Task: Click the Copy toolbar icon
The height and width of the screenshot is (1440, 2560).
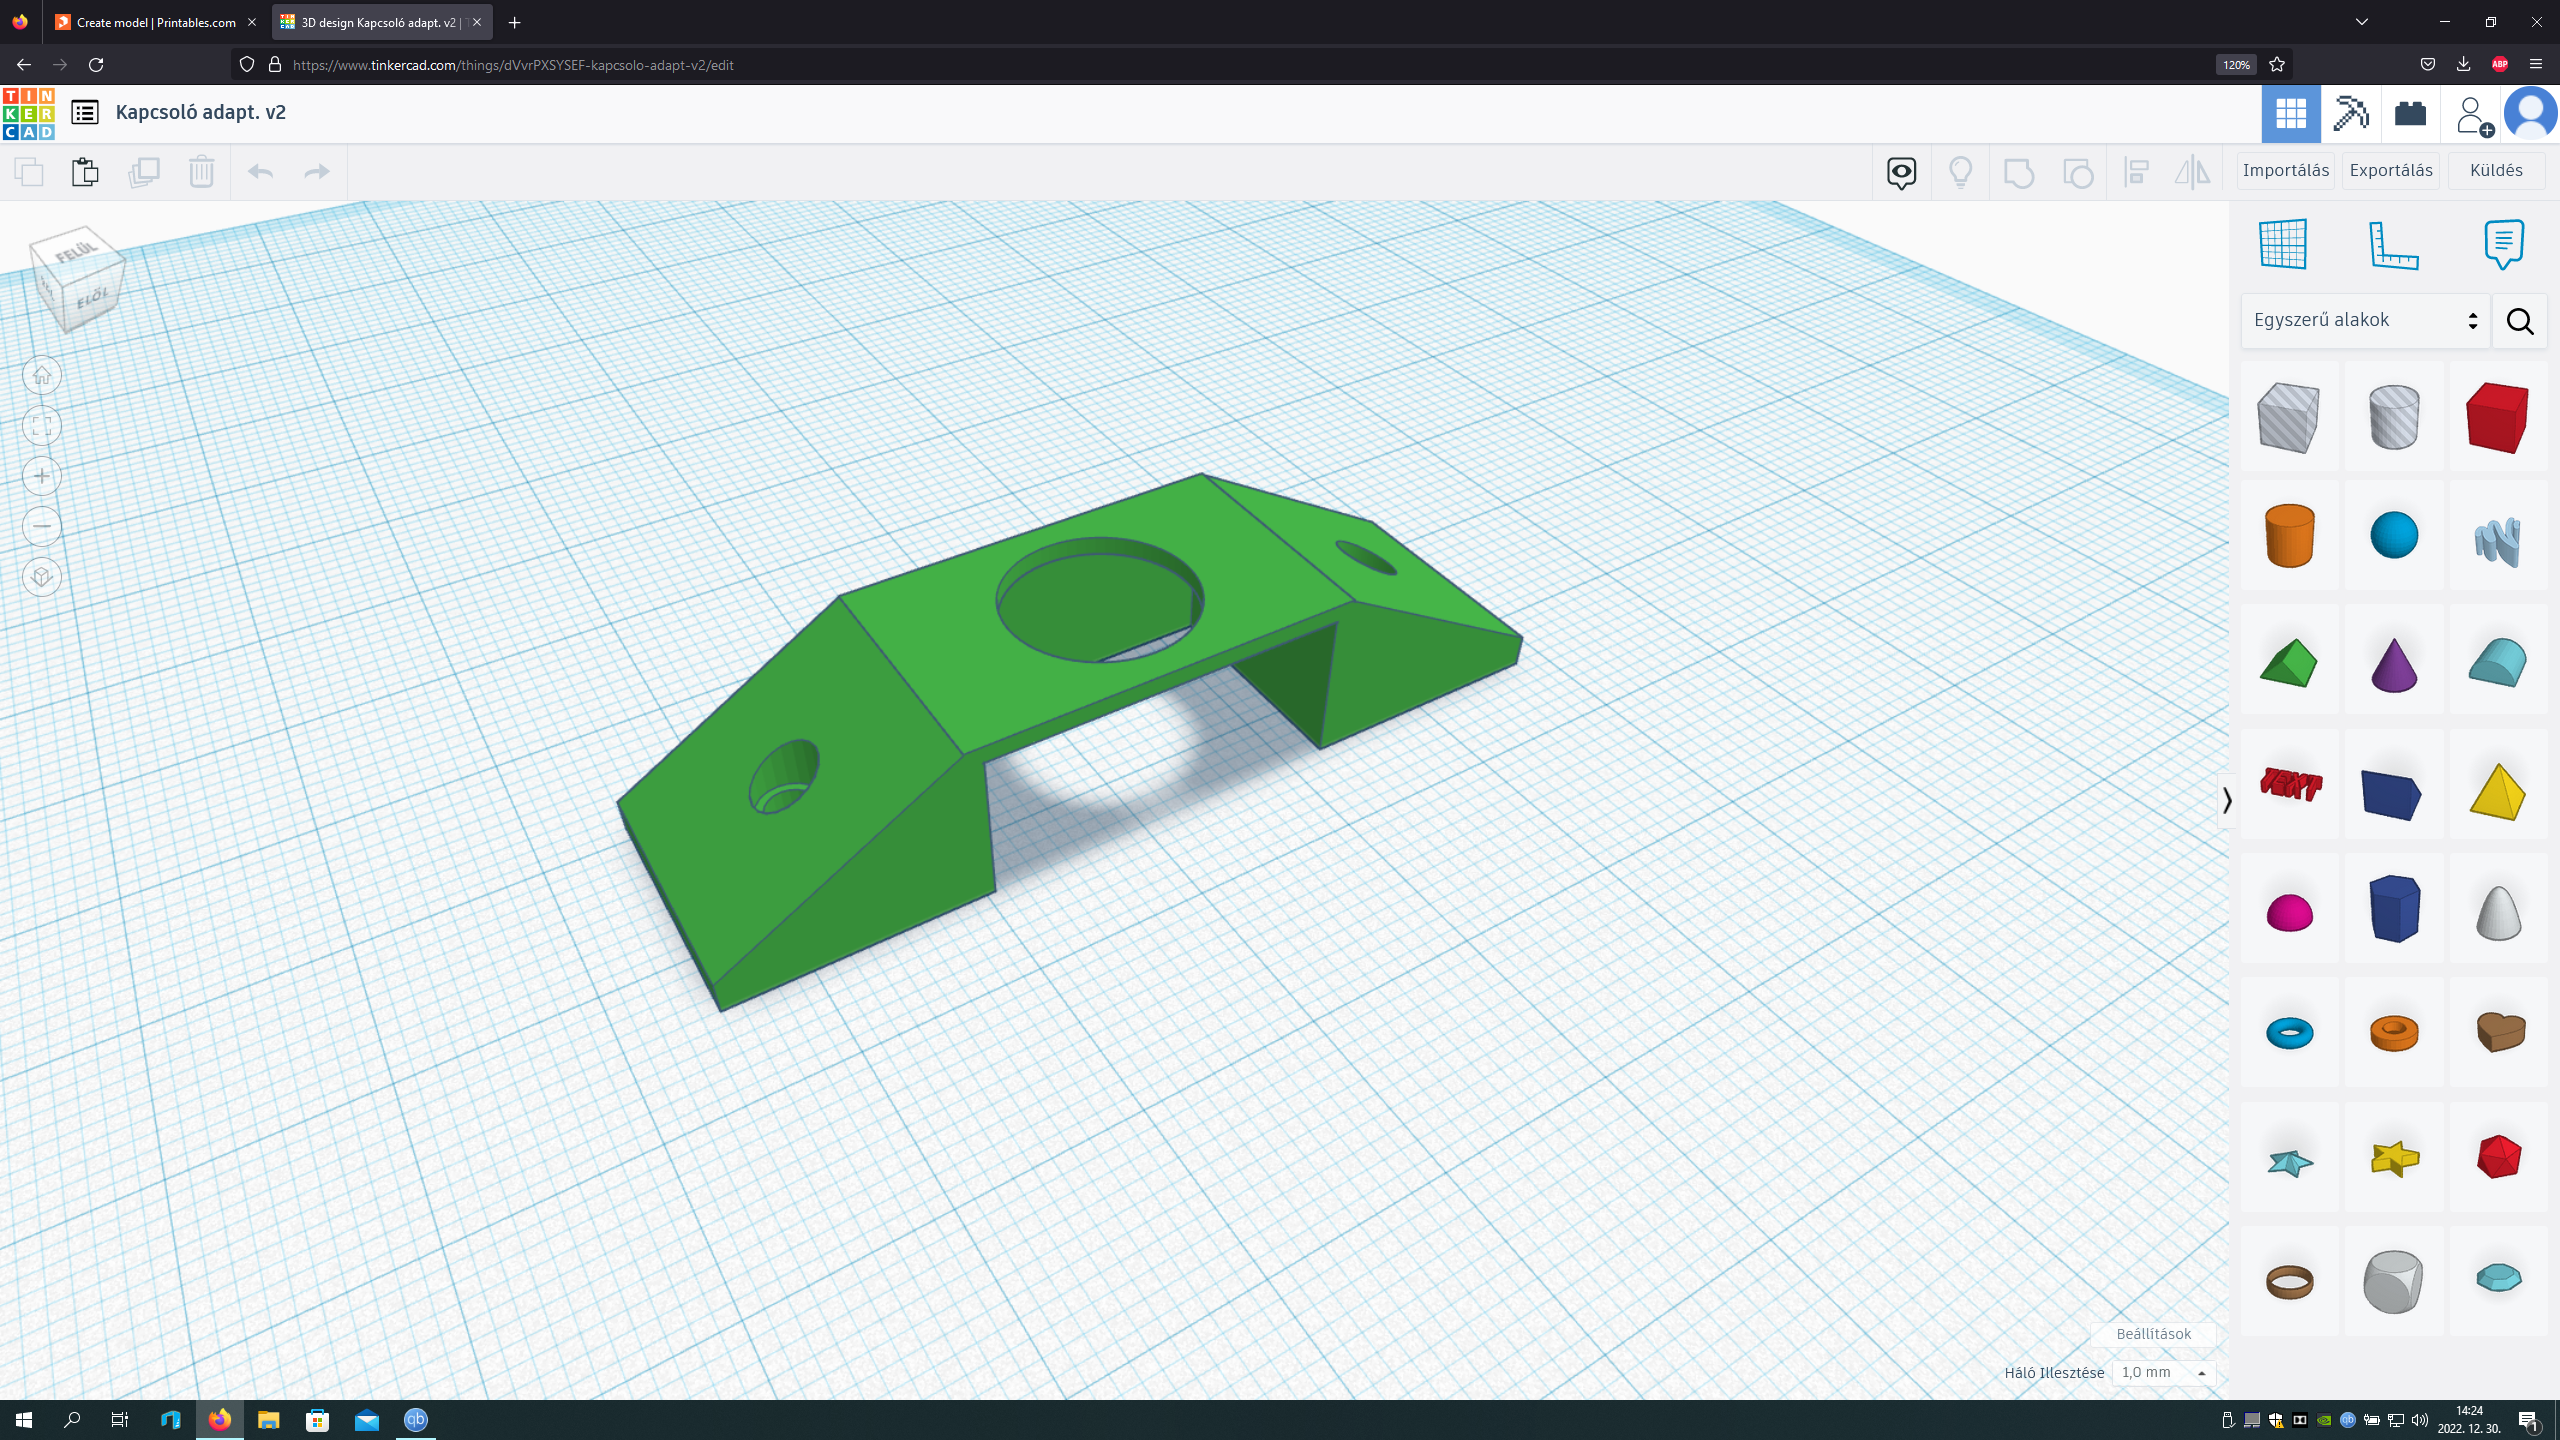Action: (29, 172)
